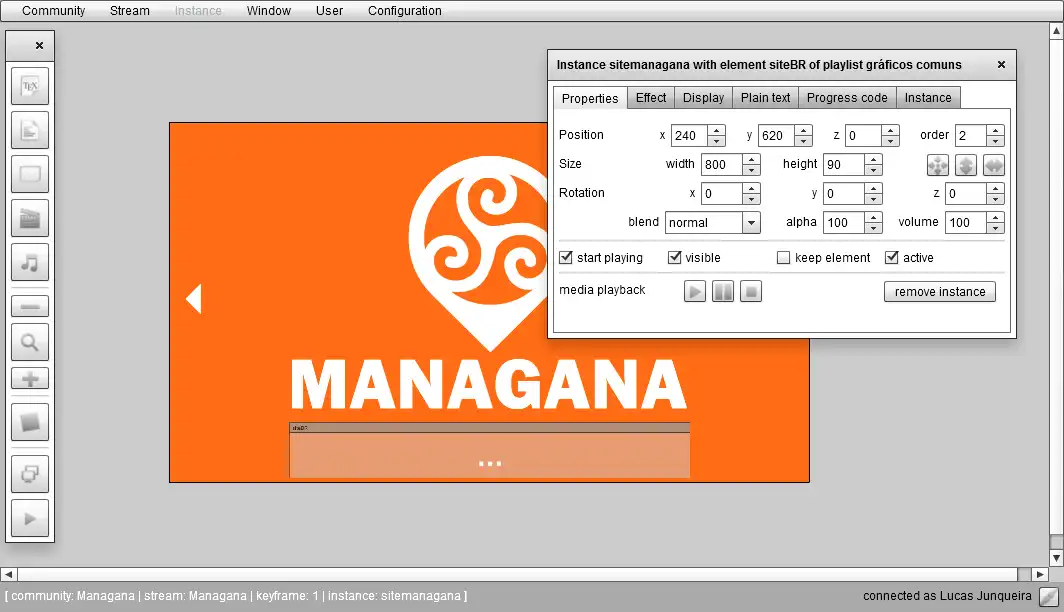Increase Rotation x stepper value
This screenshot has width=1064, height=612.
pyautogui.click(x=751, y=189)
